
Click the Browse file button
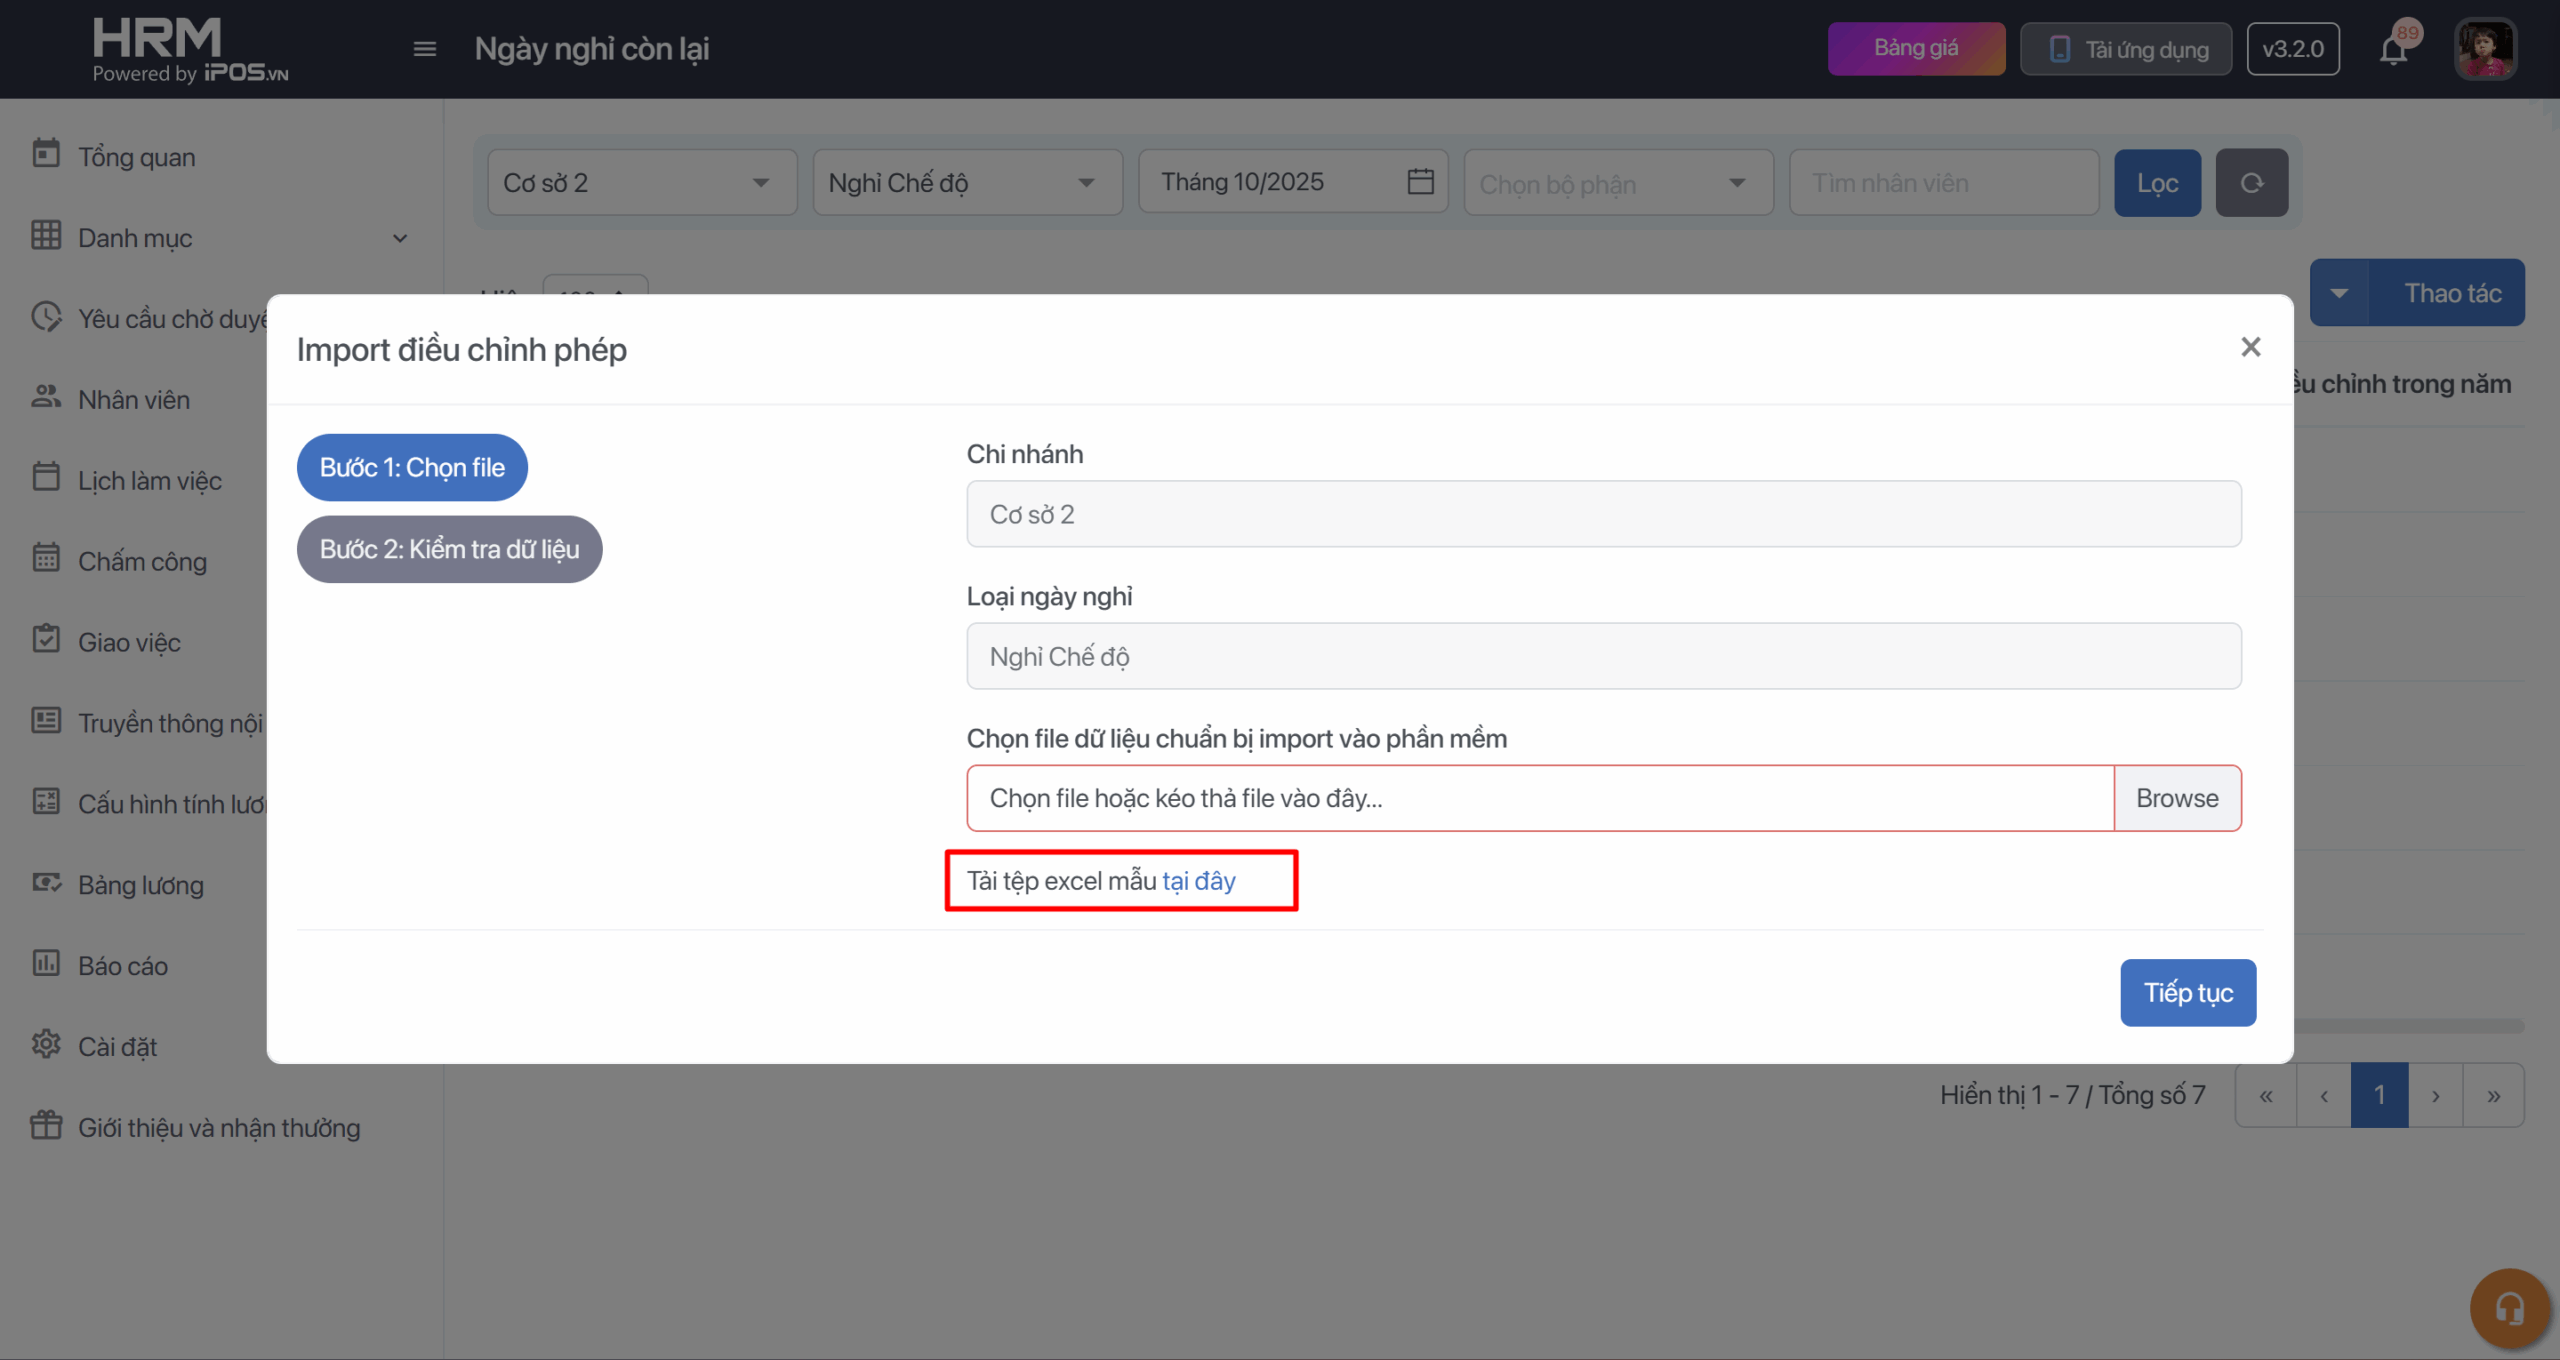pos(2176,798)
